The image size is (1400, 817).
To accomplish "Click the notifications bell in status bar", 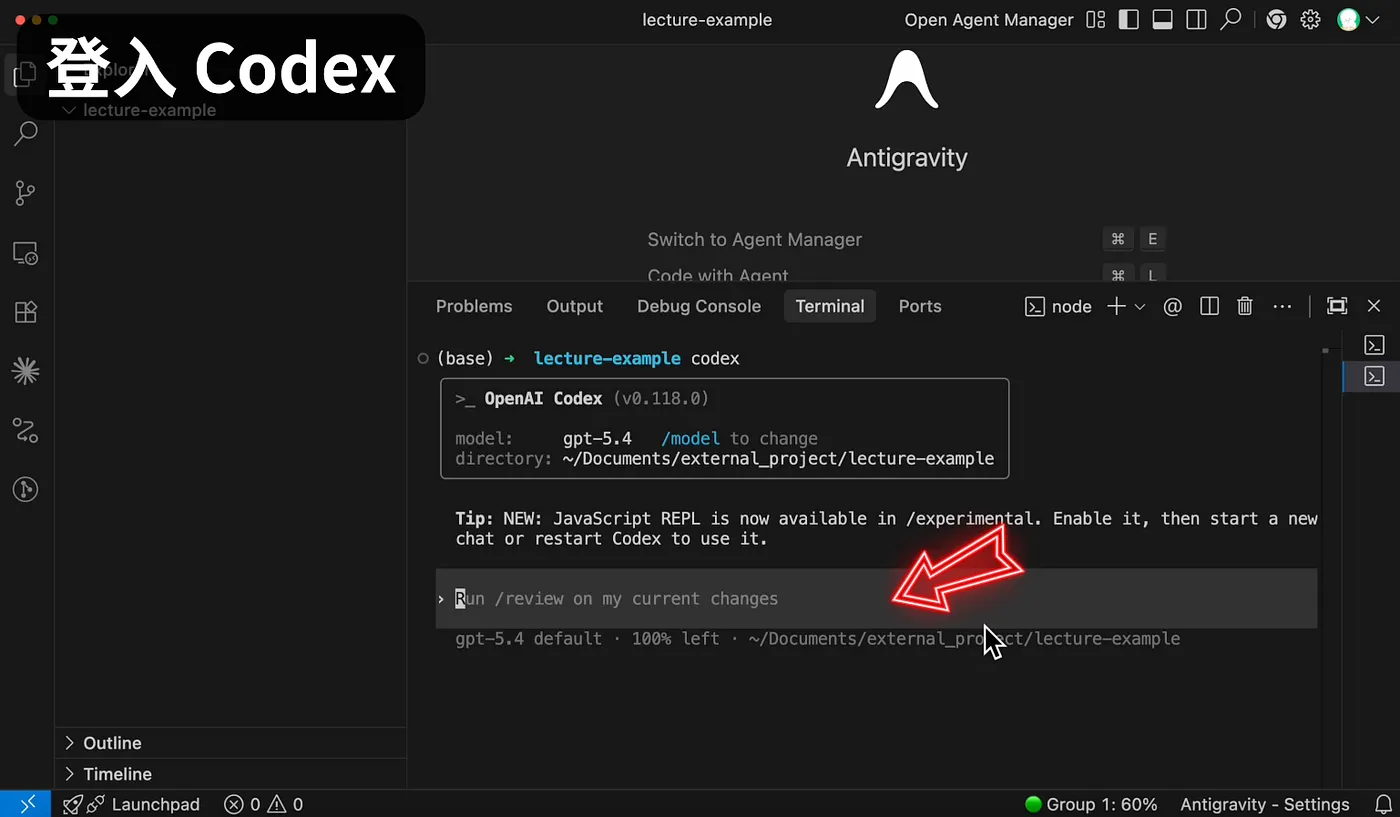I will pos(1384,804).
